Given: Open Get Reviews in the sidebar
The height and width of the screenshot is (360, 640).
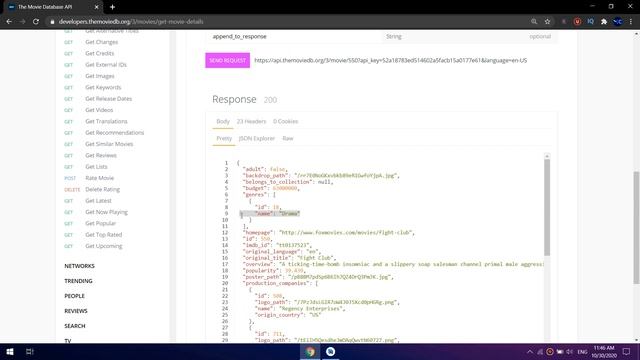Looking at the screenshot, I should point(101,156).
